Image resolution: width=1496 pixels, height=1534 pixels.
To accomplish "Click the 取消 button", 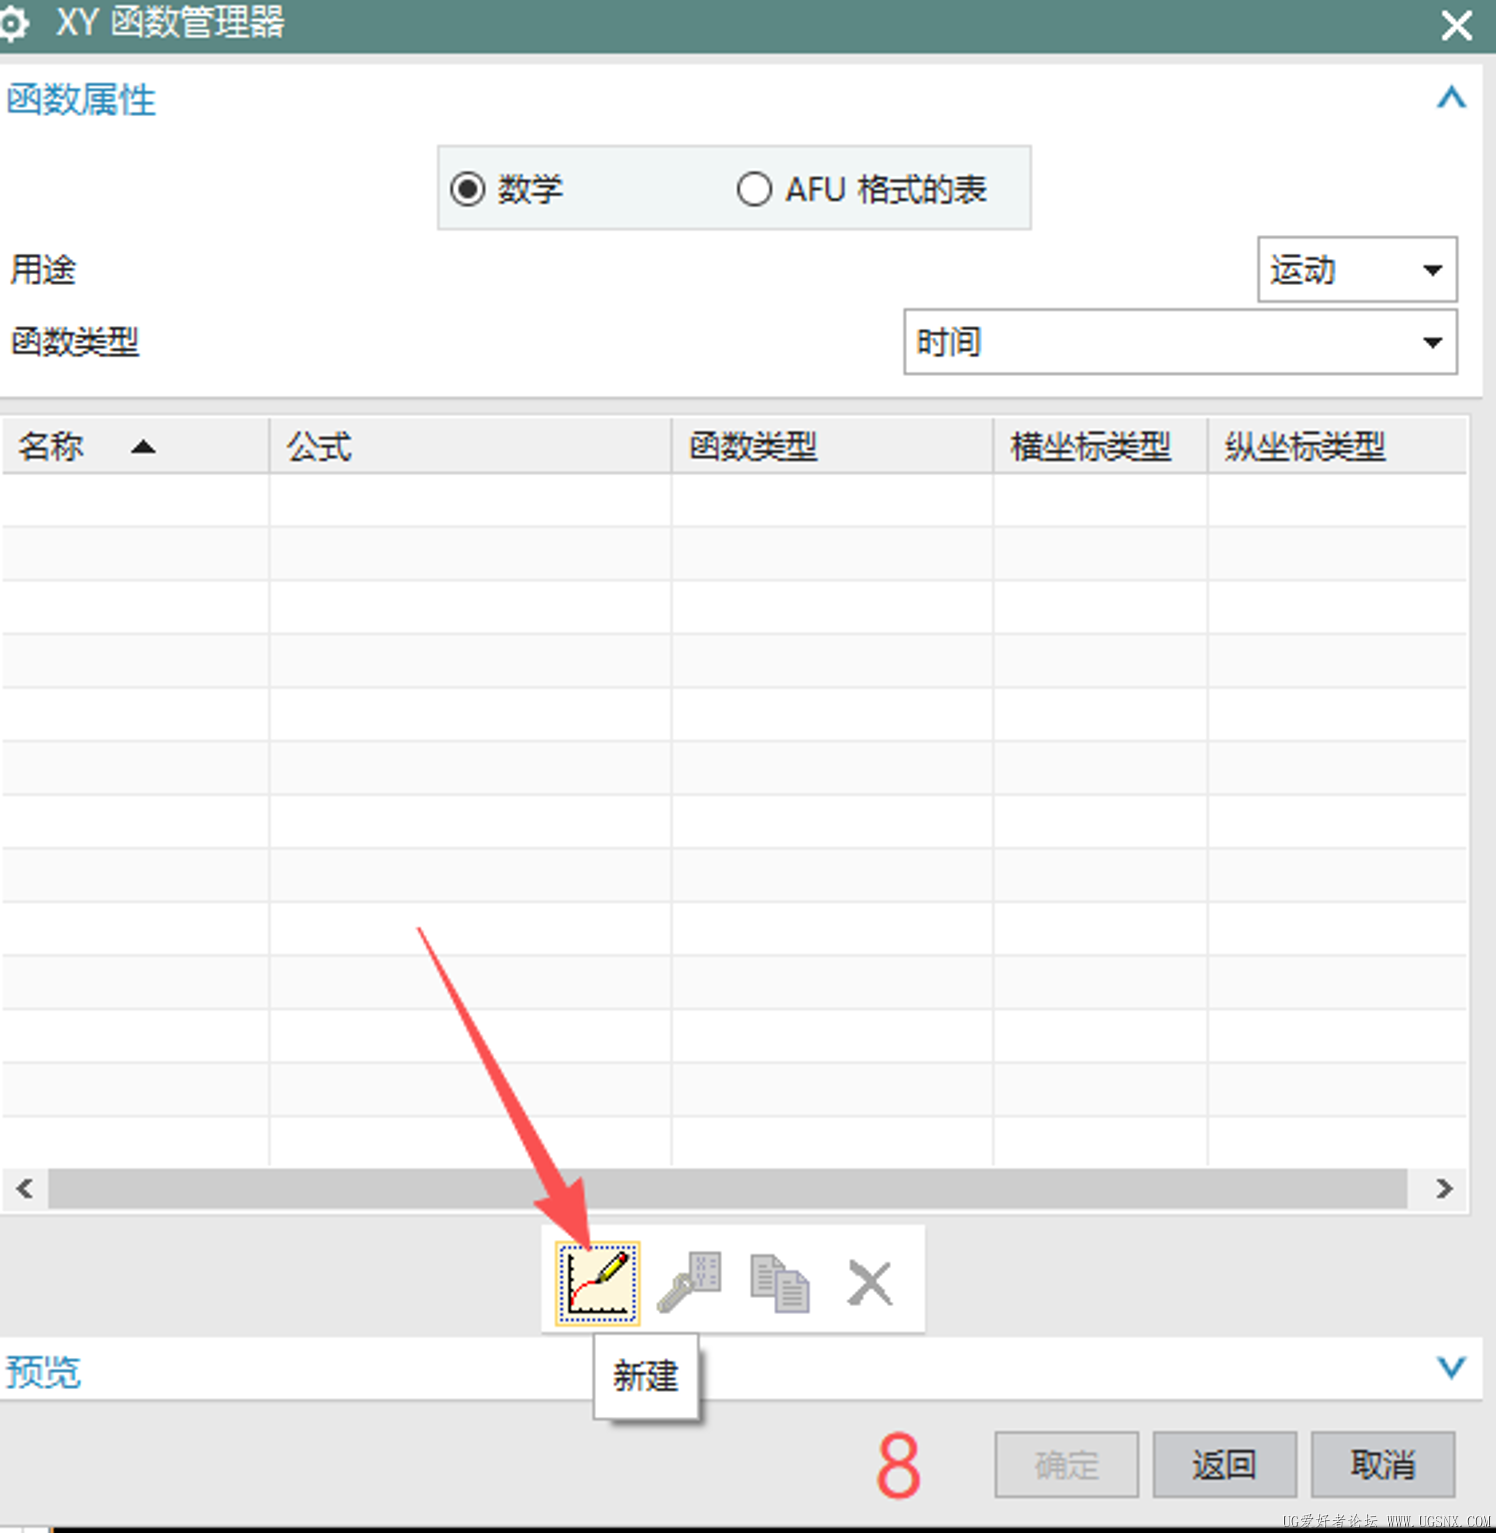I will tap(1383, 1466).
